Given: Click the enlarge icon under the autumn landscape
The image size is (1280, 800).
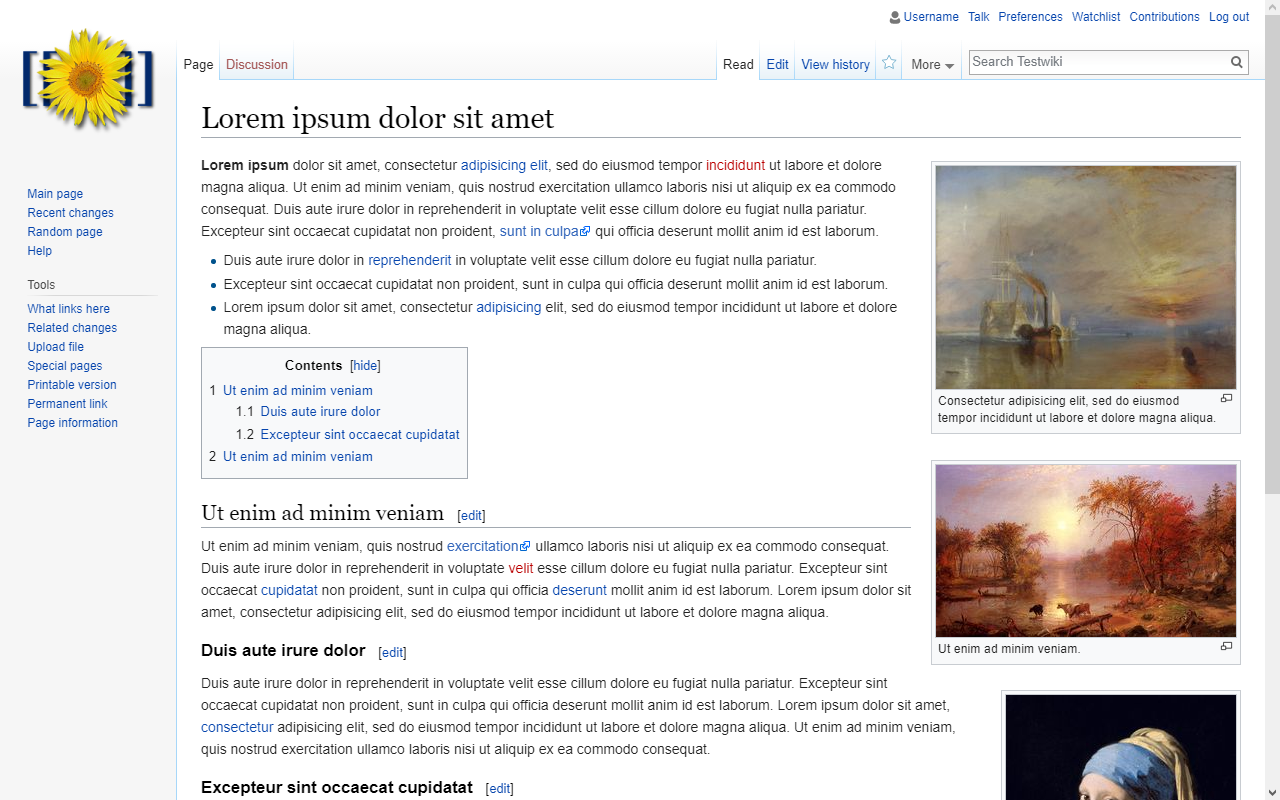Looking at the screenshot, I should 1226,647.
